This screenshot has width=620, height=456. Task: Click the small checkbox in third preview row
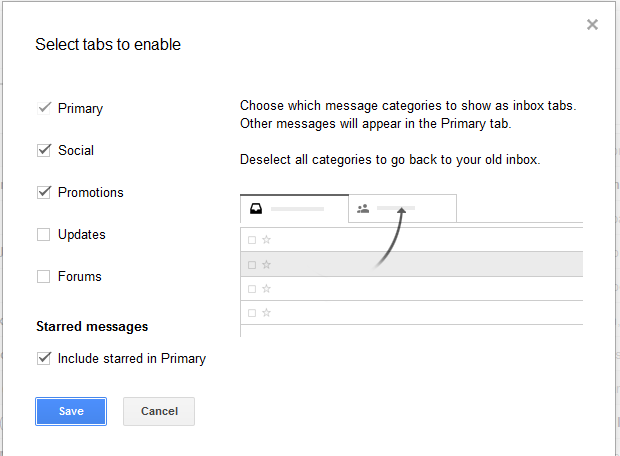tap(252, 290)
